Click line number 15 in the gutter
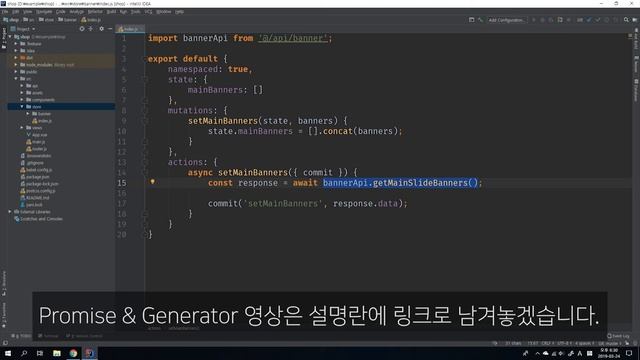The width and height of the screenshot is (640, 360). 122,183
